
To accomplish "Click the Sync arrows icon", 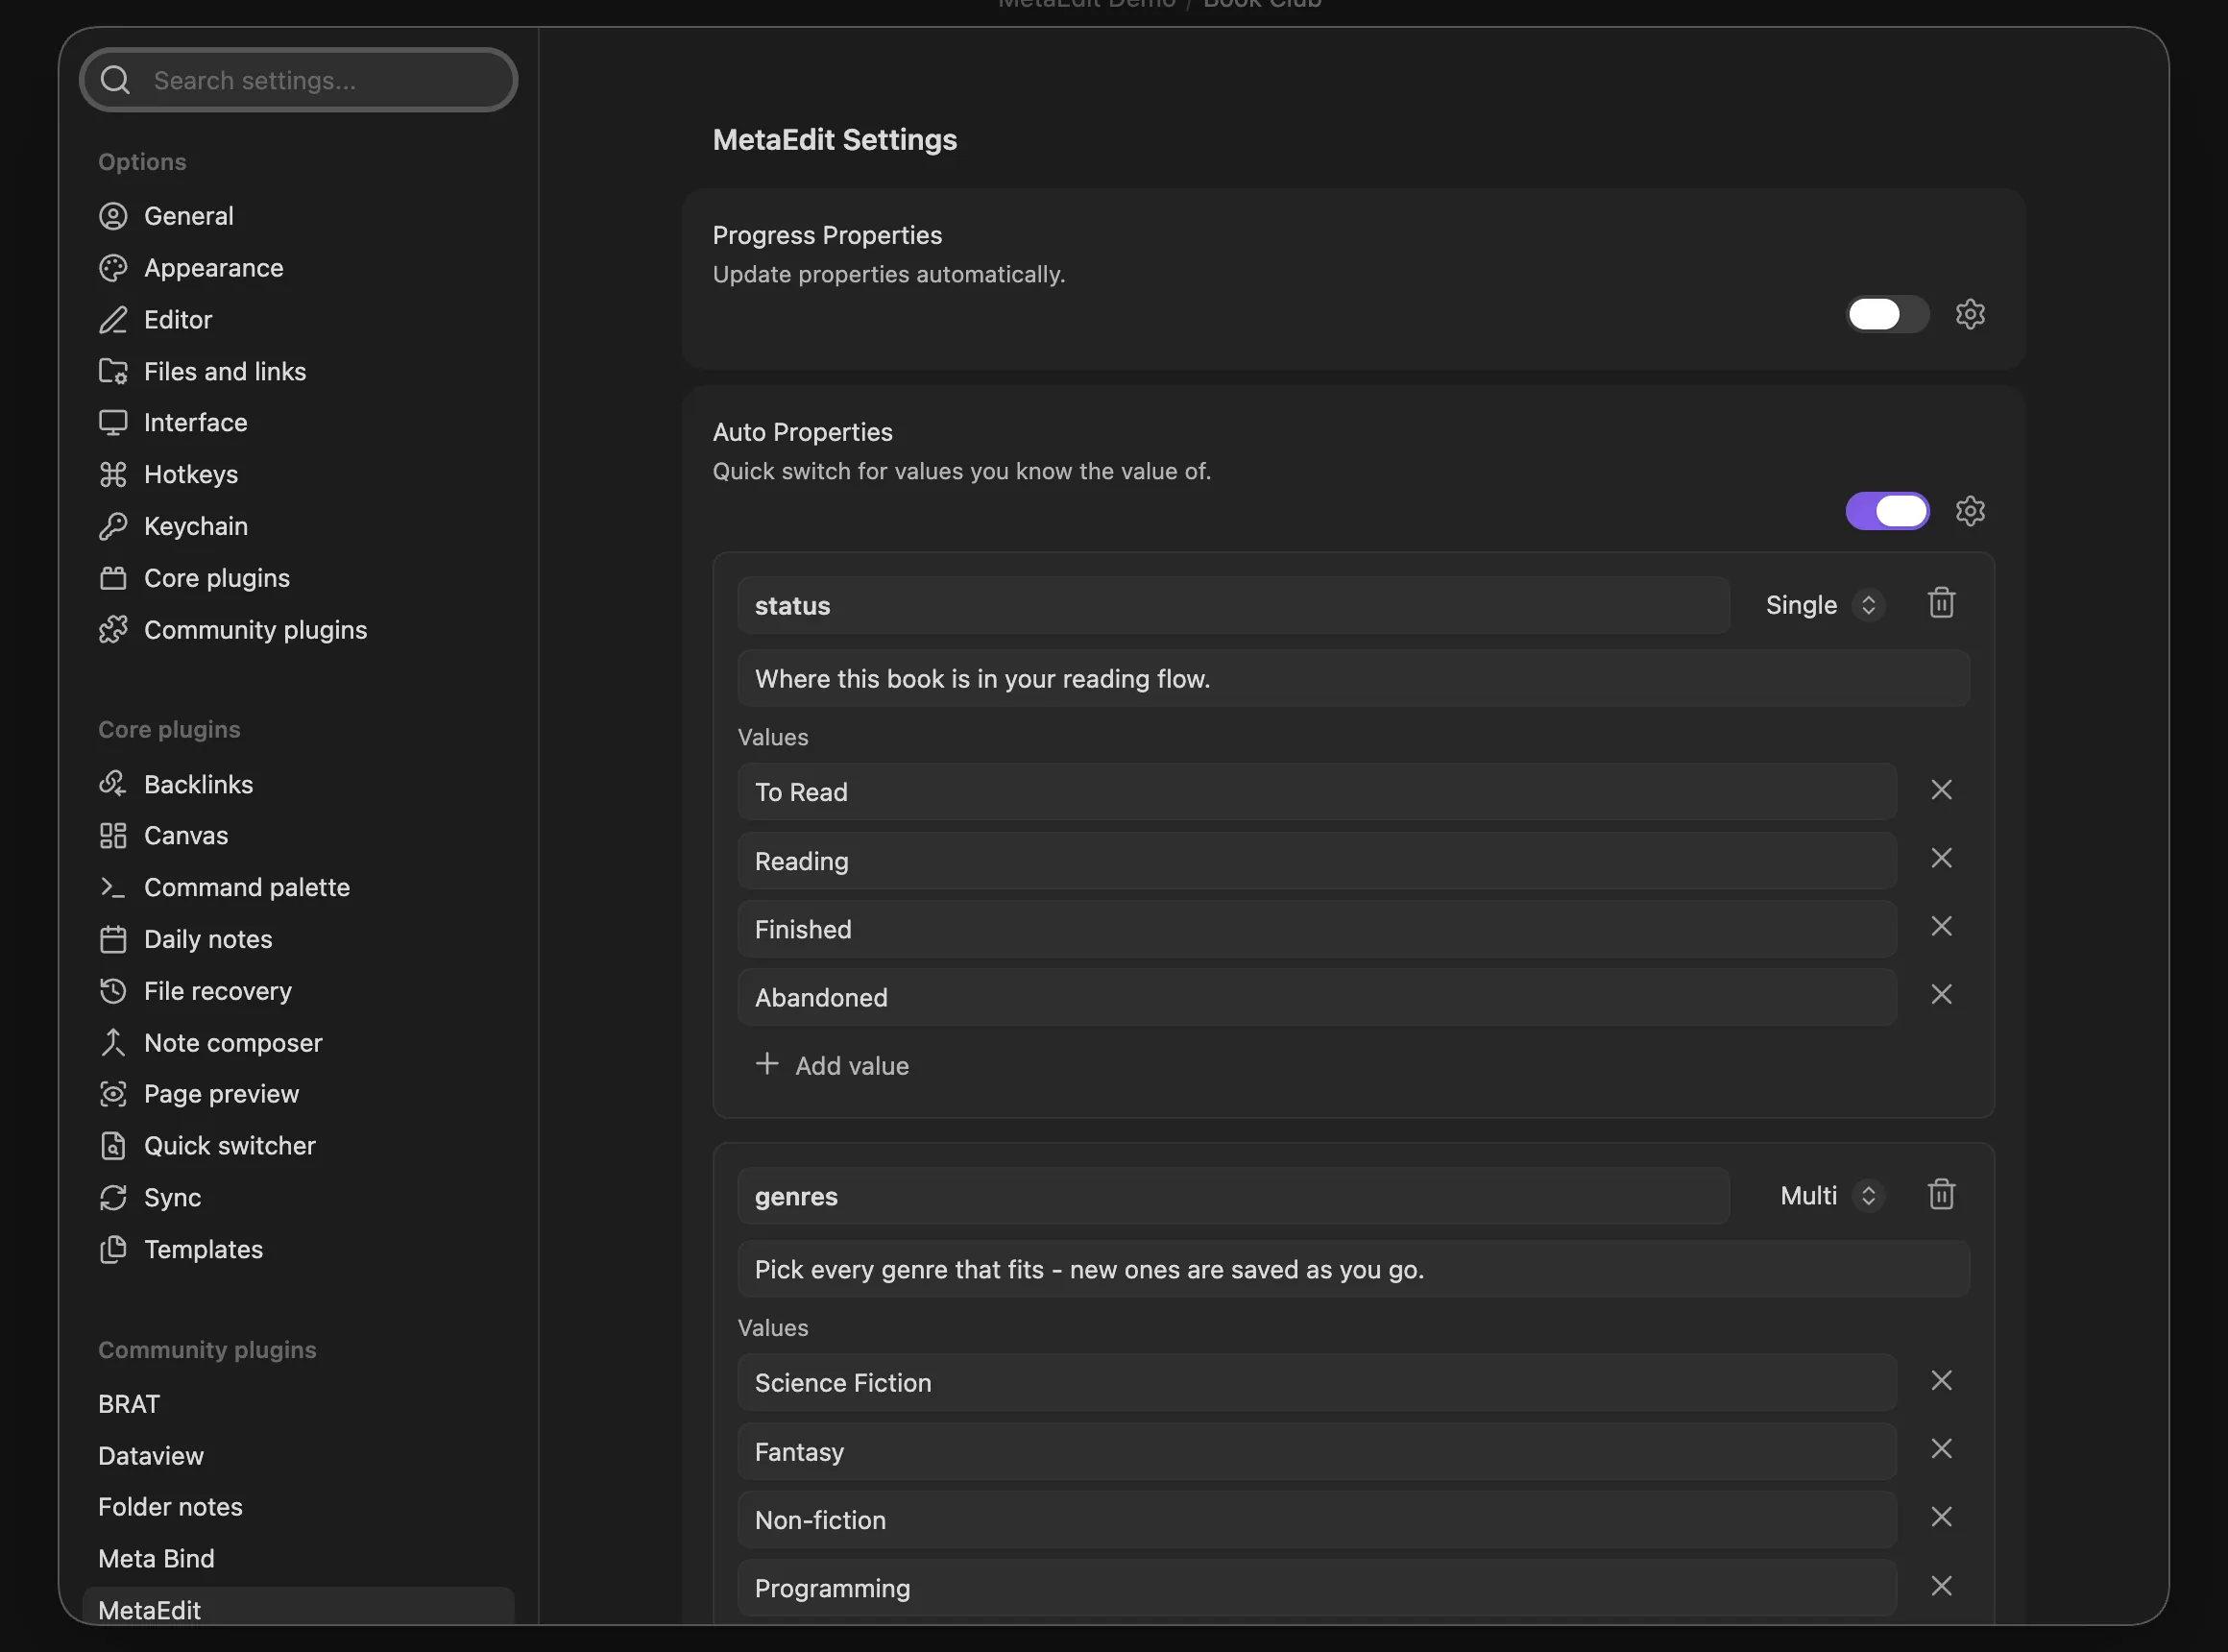I will (113, 1198).
